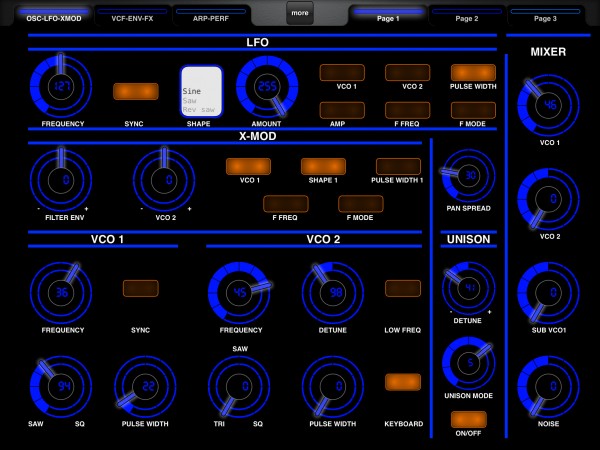Toggle X-MOD Shape 1 destination
600x450 pixels.
(323, 166)
